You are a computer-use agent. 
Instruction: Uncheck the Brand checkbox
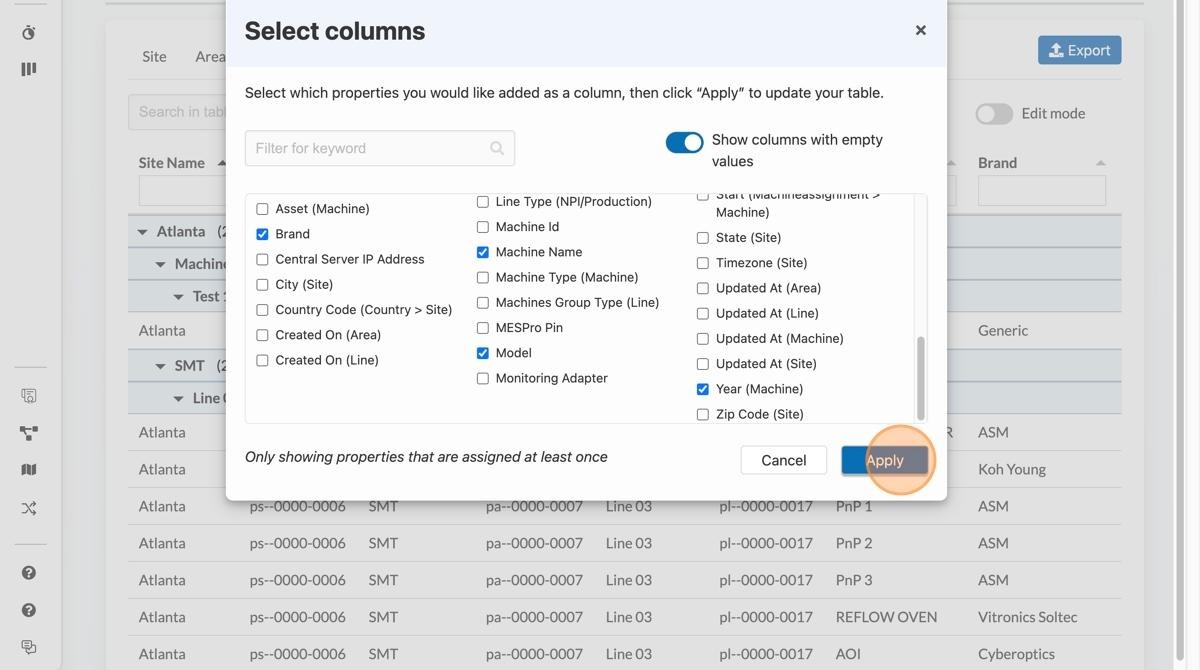262,233
